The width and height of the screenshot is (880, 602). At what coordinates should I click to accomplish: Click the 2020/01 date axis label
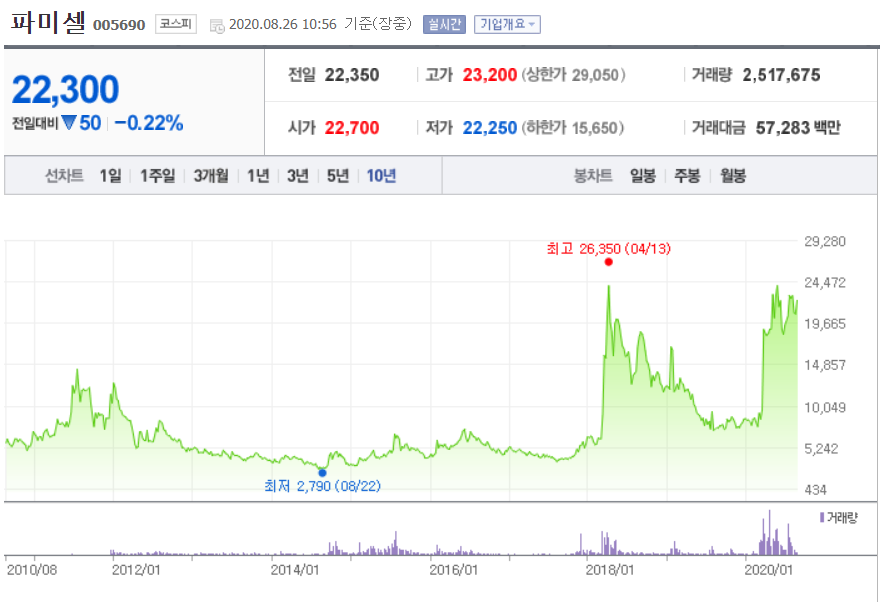769,570
